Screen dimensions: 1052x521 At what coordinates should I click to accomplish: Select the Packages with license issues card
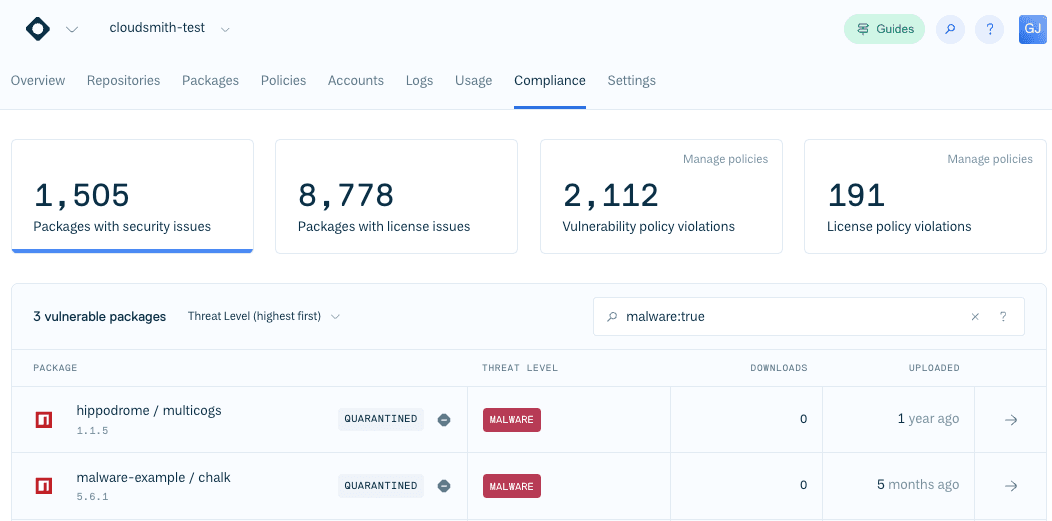click(x=397, y=196)
